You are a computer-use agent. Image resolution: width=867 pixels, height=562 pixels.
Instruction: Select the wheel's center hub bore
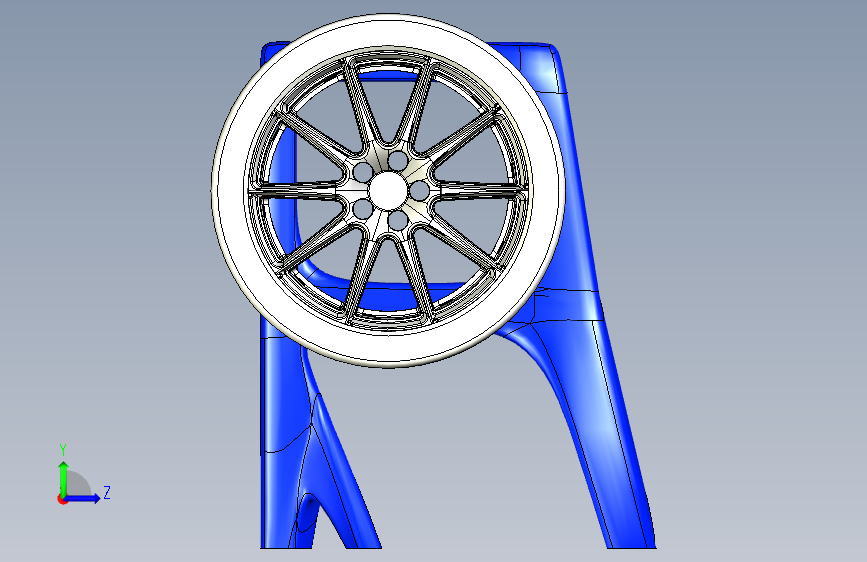tap(387, 190)
